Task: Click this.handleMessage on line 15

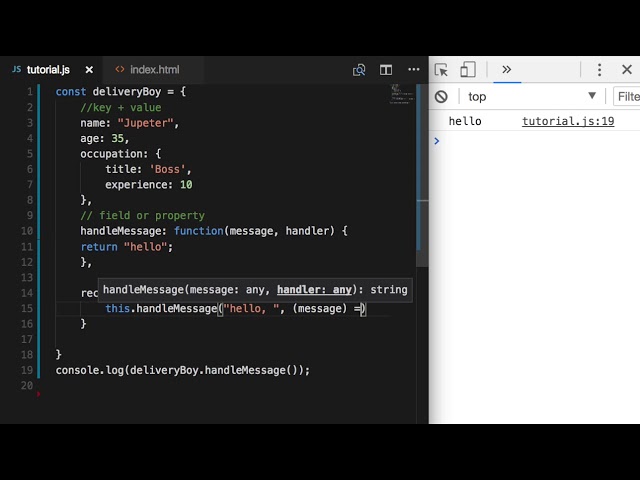Action: (x=161, y=309)
